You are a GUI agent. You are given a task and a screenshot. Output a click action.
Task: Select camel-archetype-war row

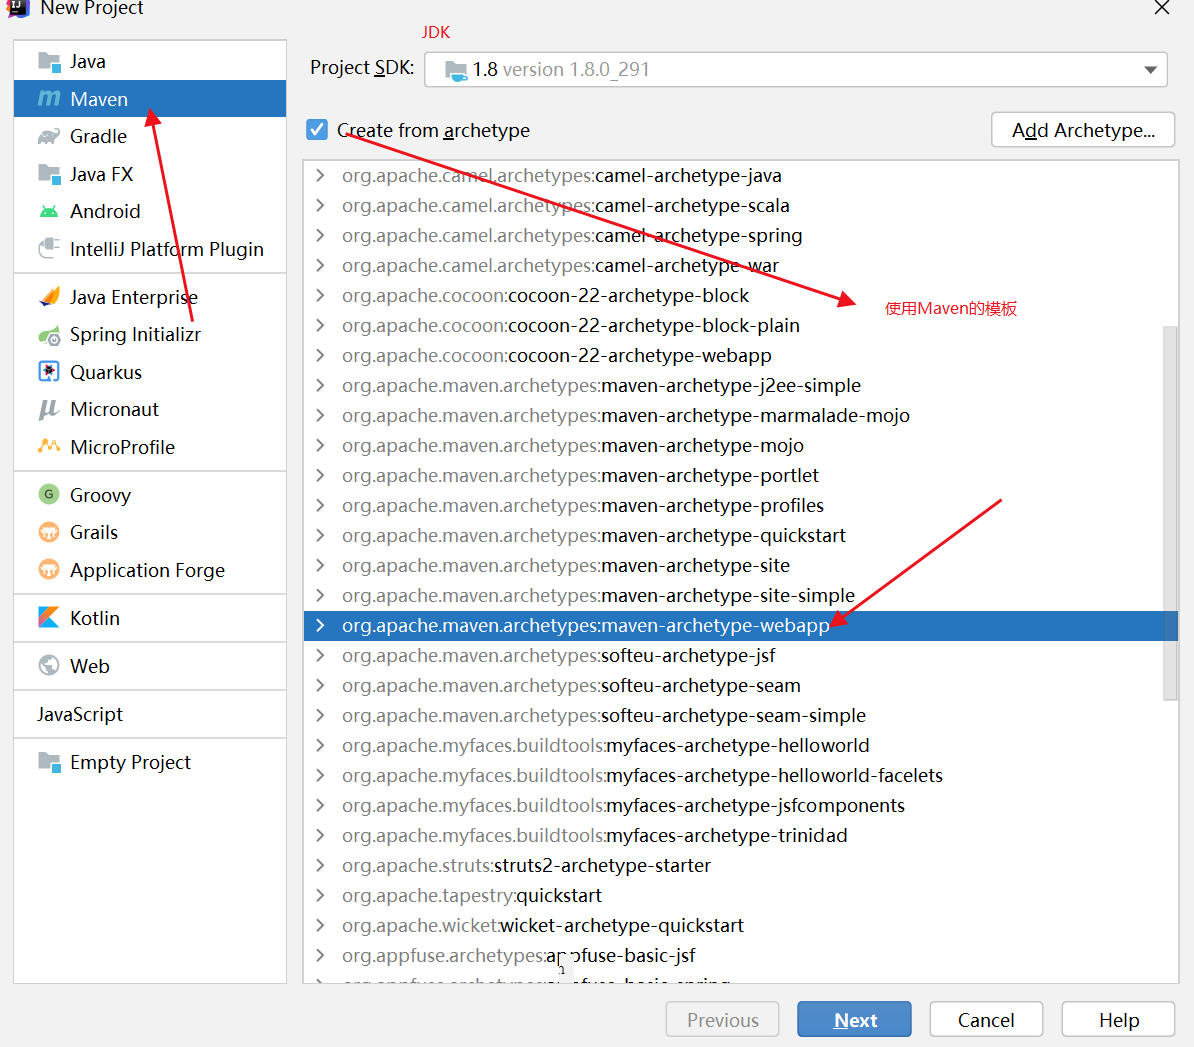(x=741, y=266)
